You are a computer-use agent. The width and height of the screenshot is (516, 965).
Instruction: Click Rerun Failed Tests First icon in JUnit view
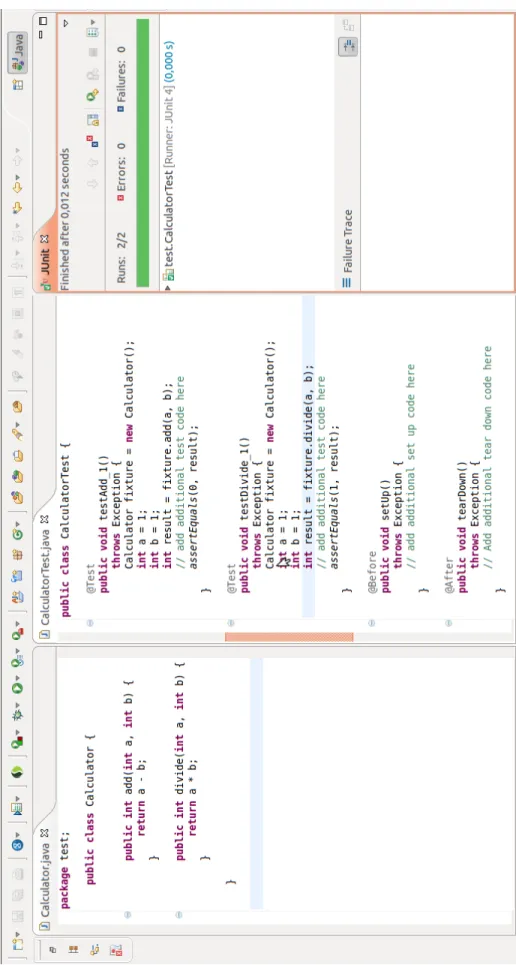[x=93, y=74]
